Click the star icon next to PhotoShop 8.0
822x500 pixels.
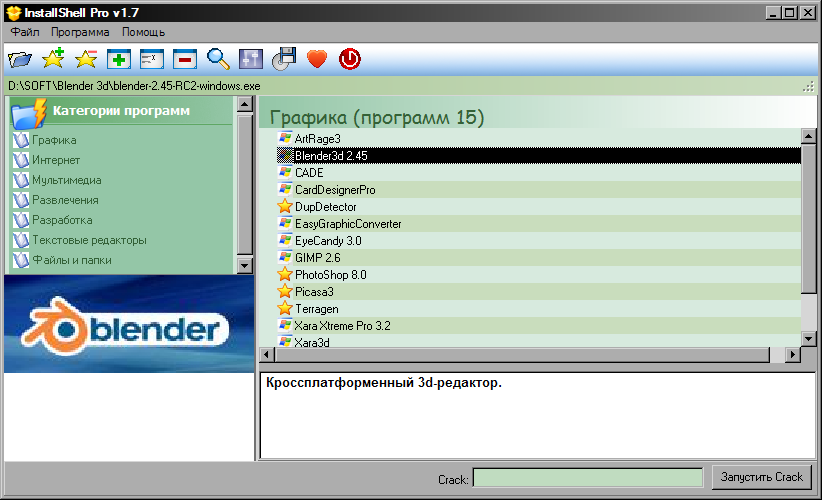pyautogui.click(x=285, y=275)
